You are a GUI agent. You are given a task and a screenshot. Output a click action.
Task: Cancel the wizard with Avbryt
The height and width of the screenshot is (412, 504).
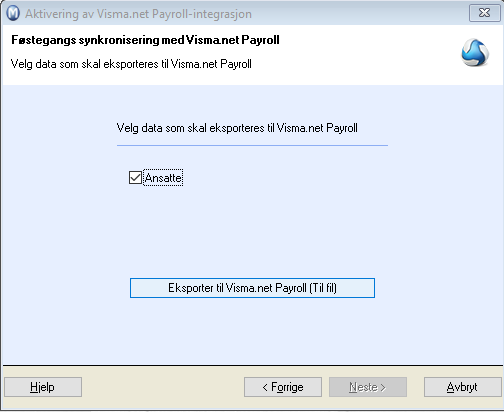pos(463,387)
